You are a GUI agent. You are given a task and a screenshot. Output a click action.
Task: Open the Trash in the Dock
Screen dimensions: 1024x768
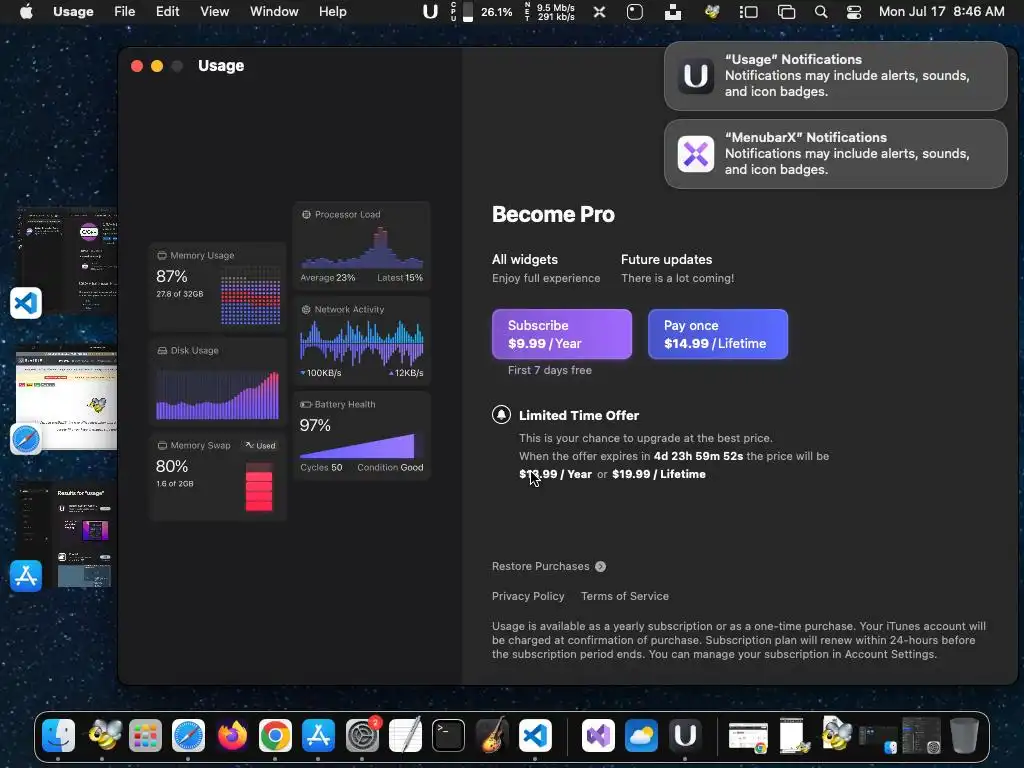coord(964,735)
